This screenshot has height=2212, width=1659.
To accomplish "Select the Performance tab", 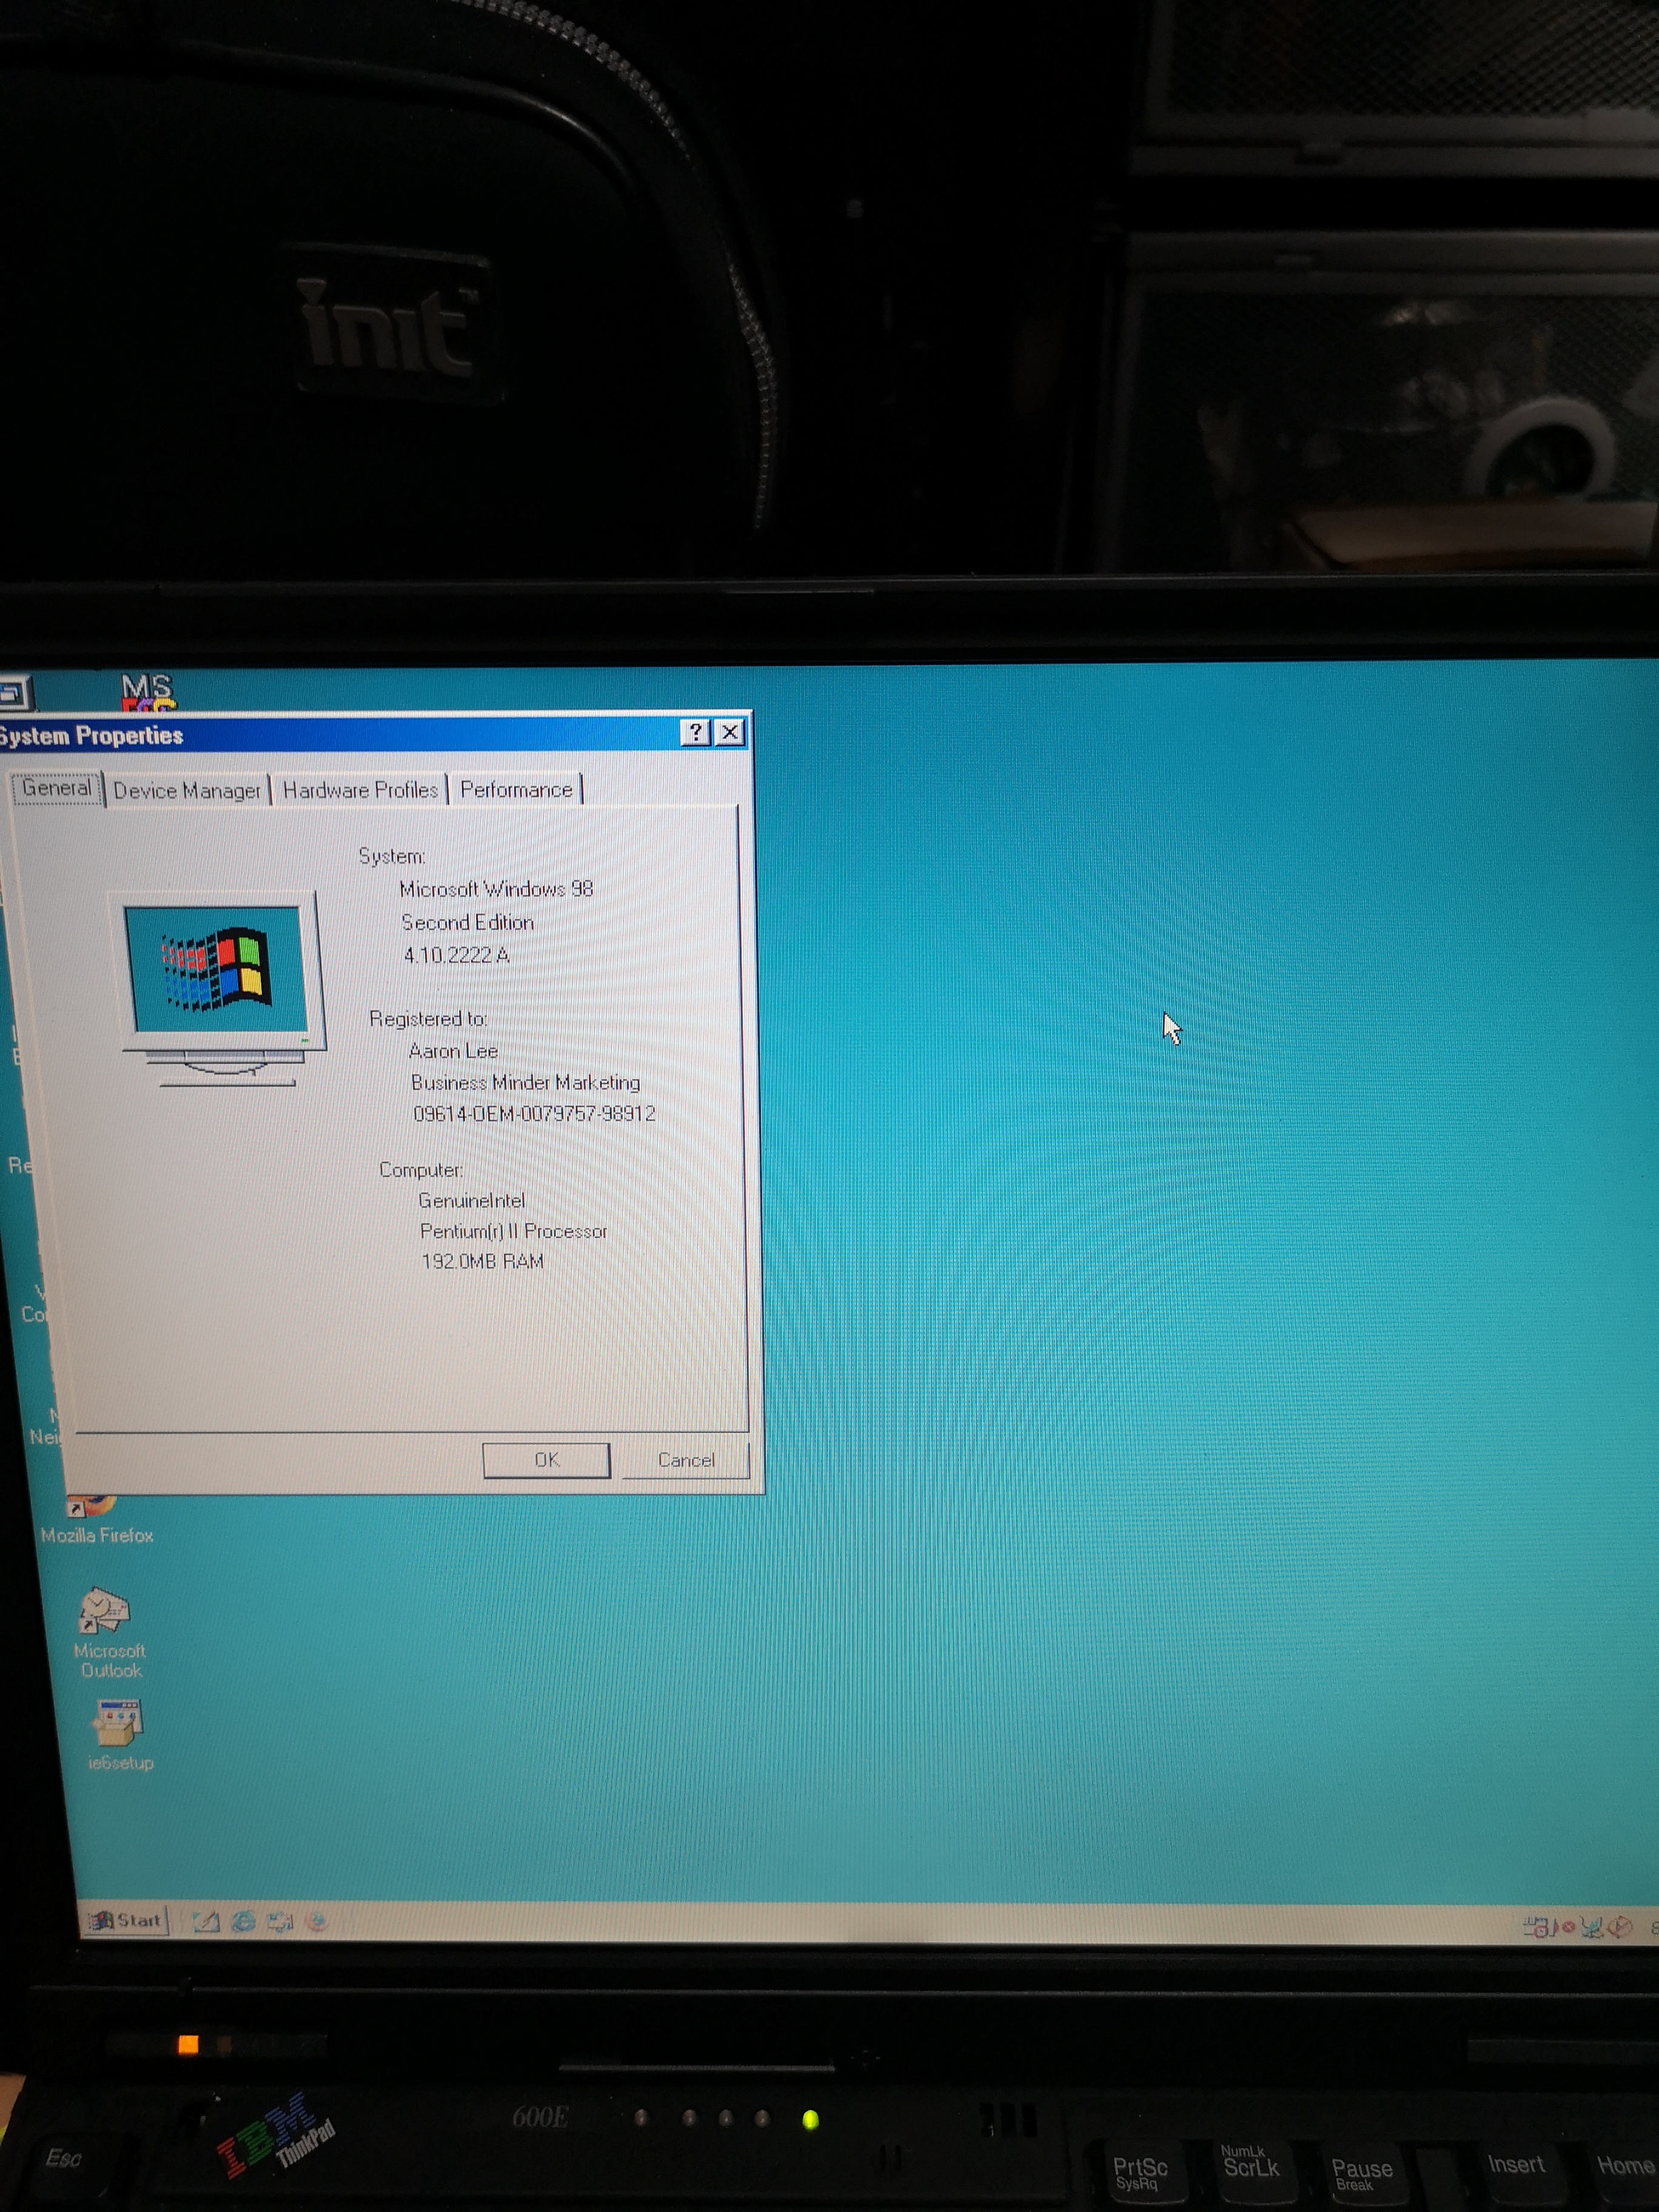I will click(516, 790).
